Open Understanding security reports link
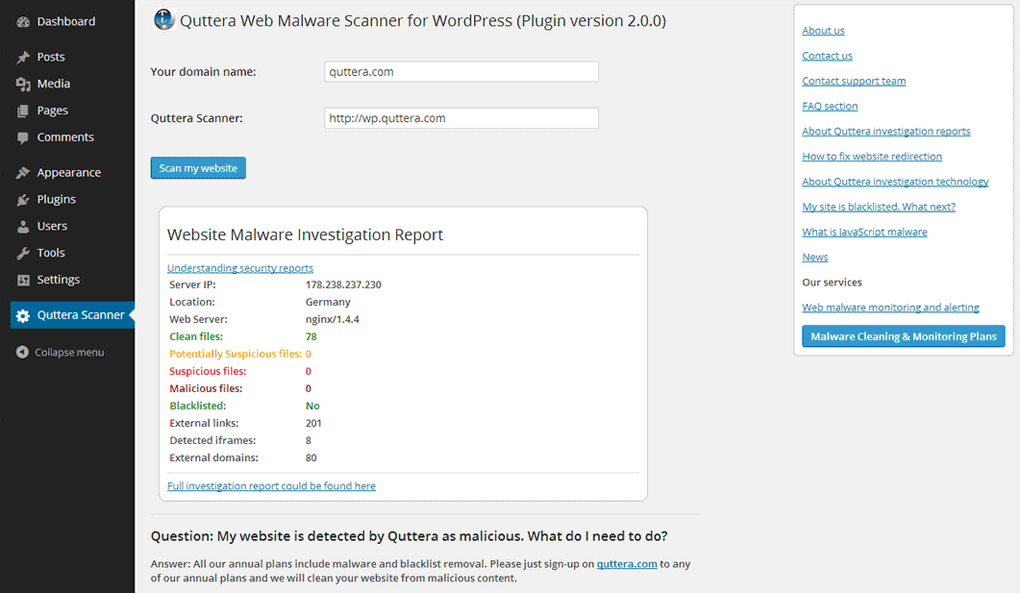The height and width of the screenshot is (593, 1020). click(240, 268)
